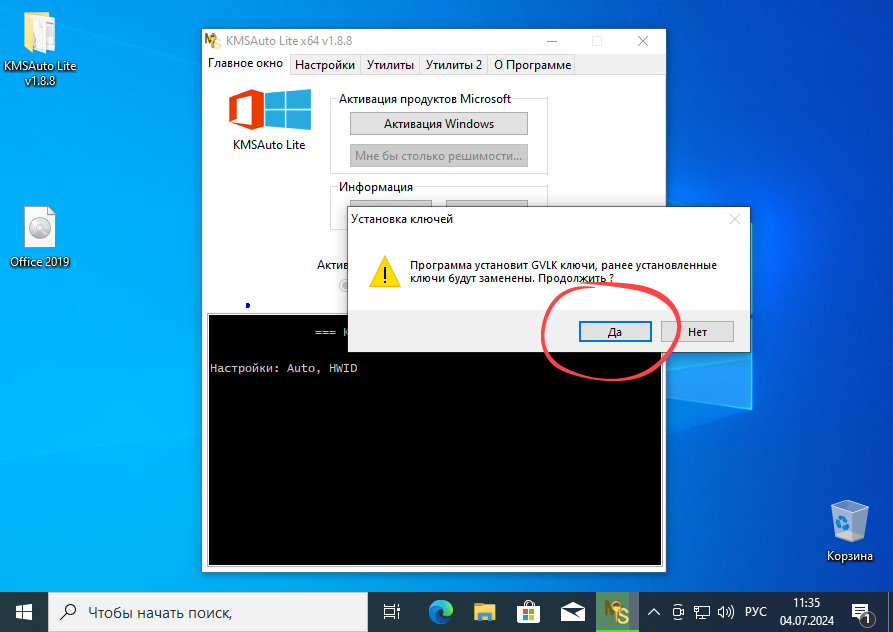
Task: Open the О Программе tab
Action: 532,64
